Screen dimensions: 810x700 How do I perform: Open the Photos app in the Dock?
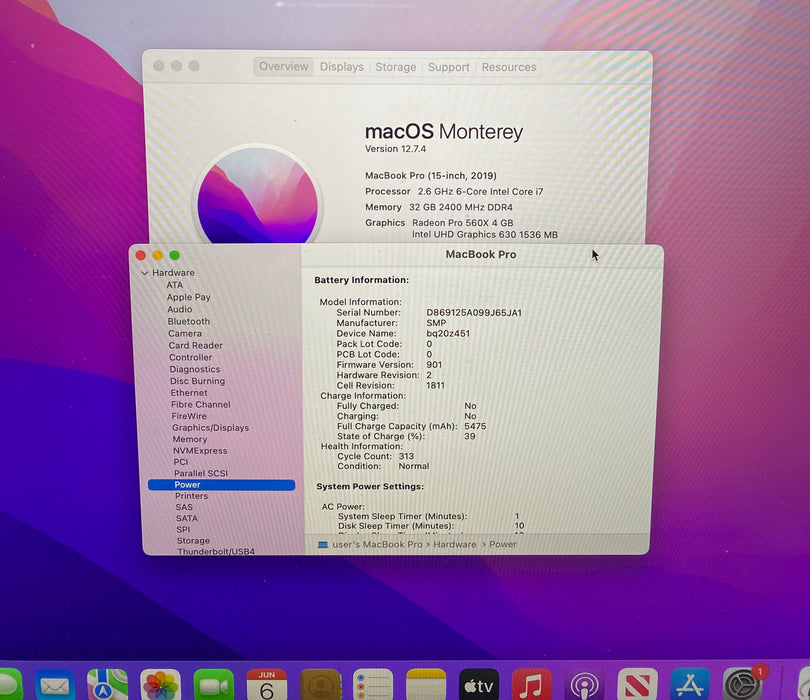161,685
